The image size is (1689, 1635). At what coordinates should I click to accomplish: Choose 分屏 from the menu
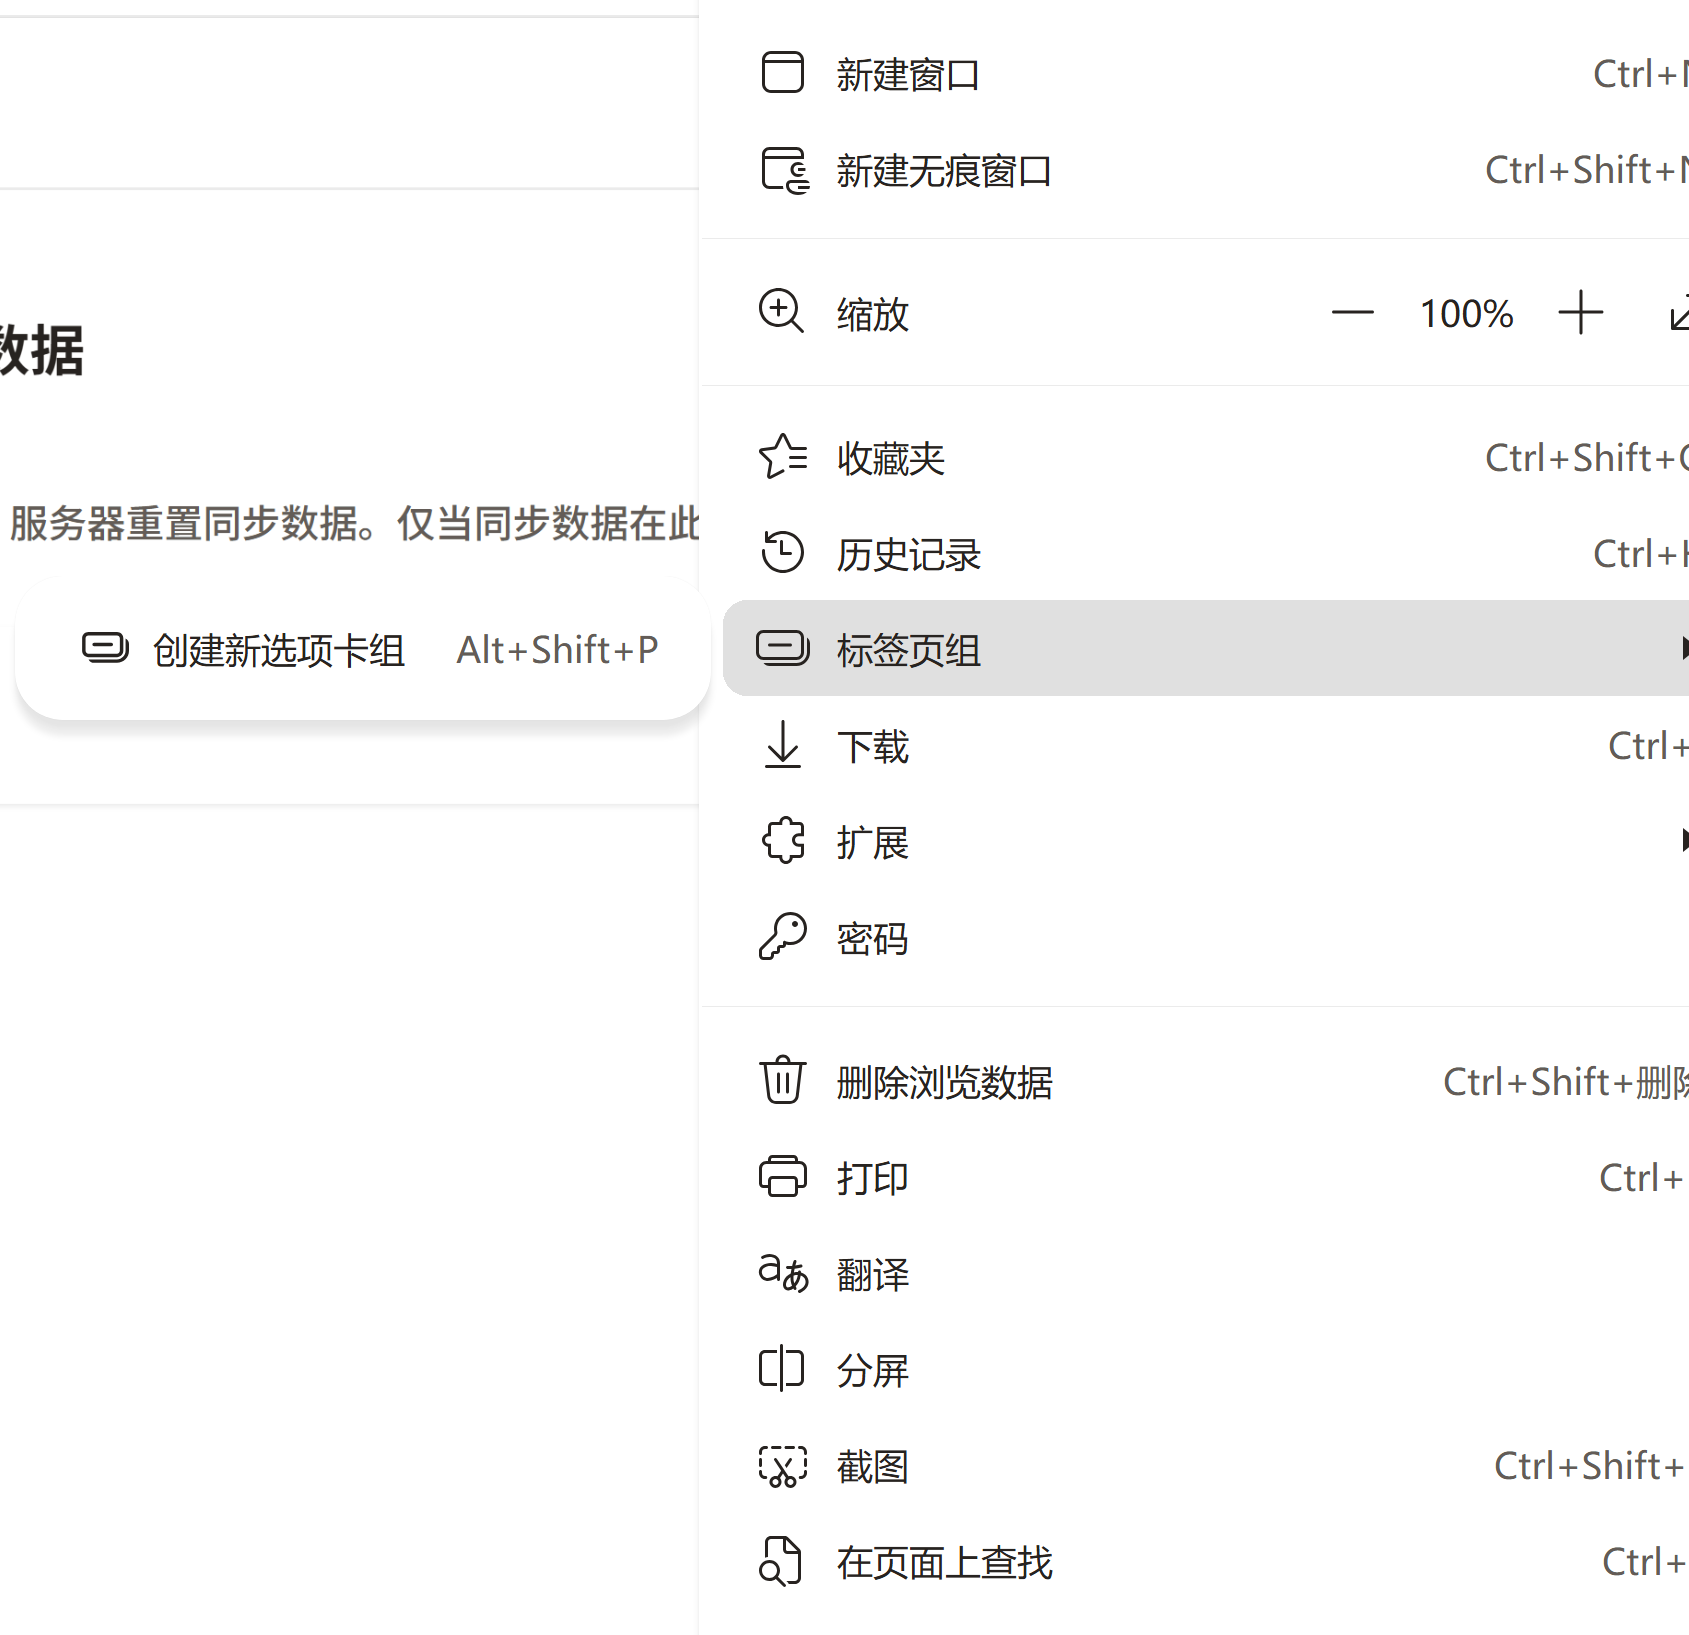pos(1205,1370)
